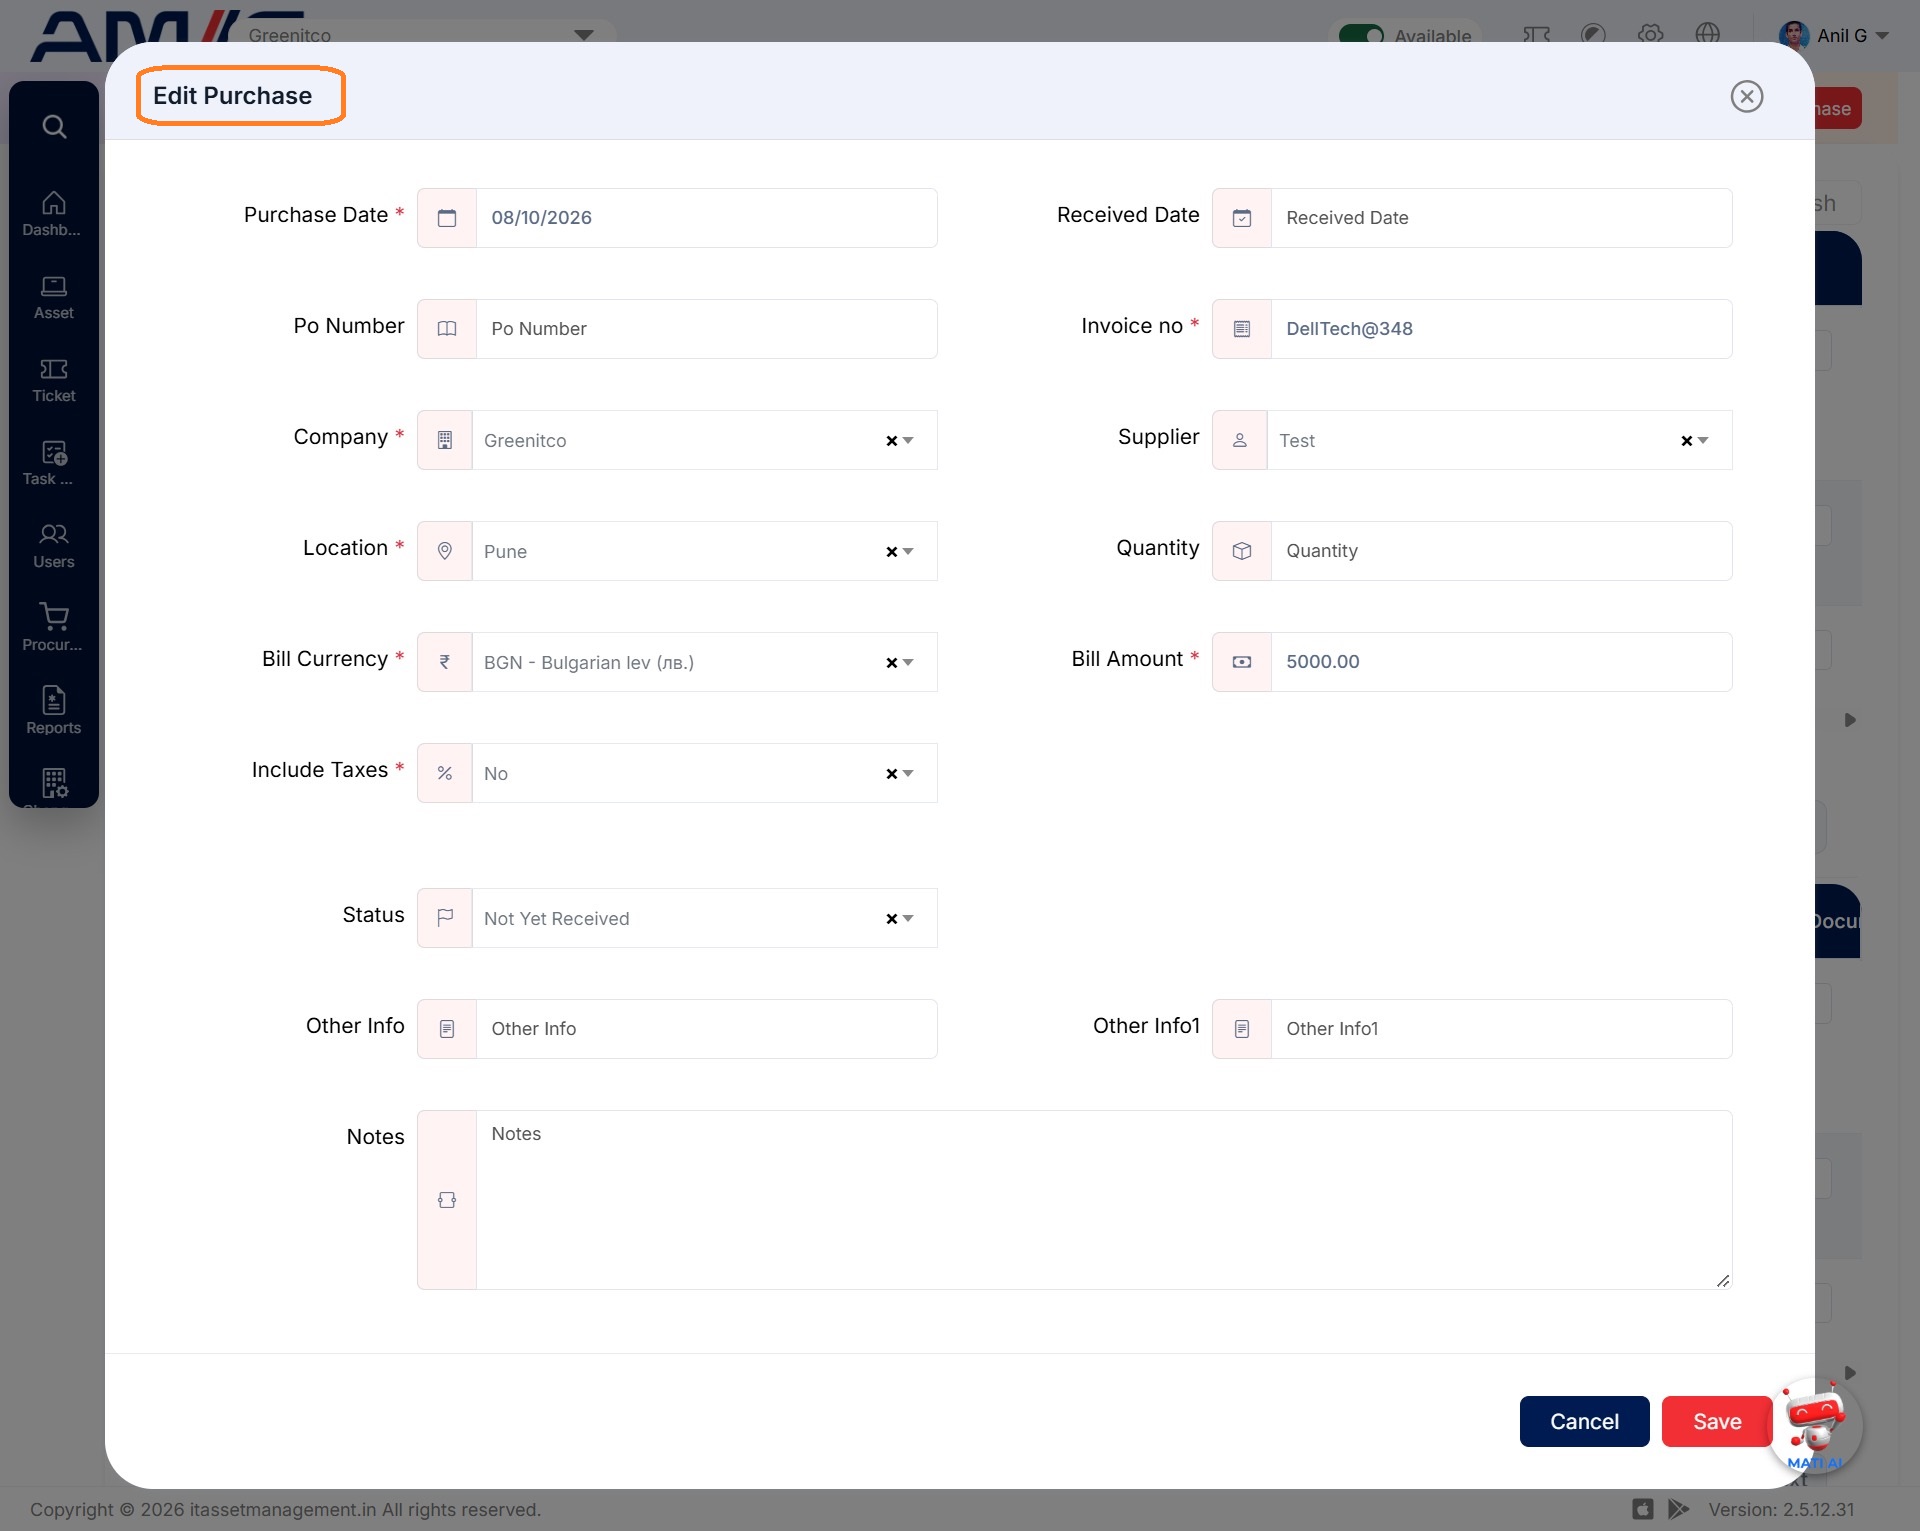
Task: Clear the Include Taxes No selection
Action: 891,774
